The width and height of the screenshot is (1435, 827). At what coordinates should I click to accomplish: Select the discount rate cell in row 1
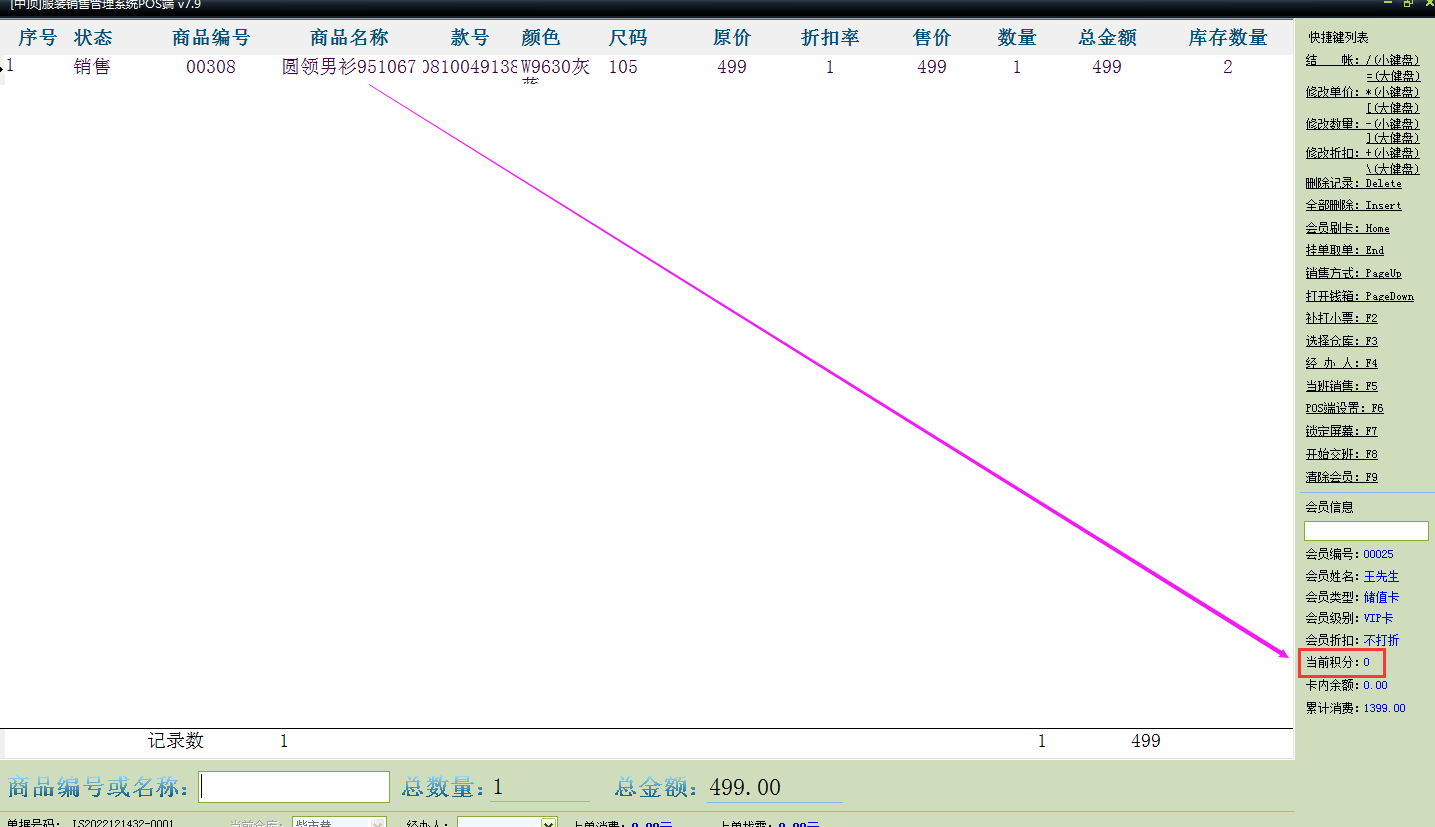point(830,67)
